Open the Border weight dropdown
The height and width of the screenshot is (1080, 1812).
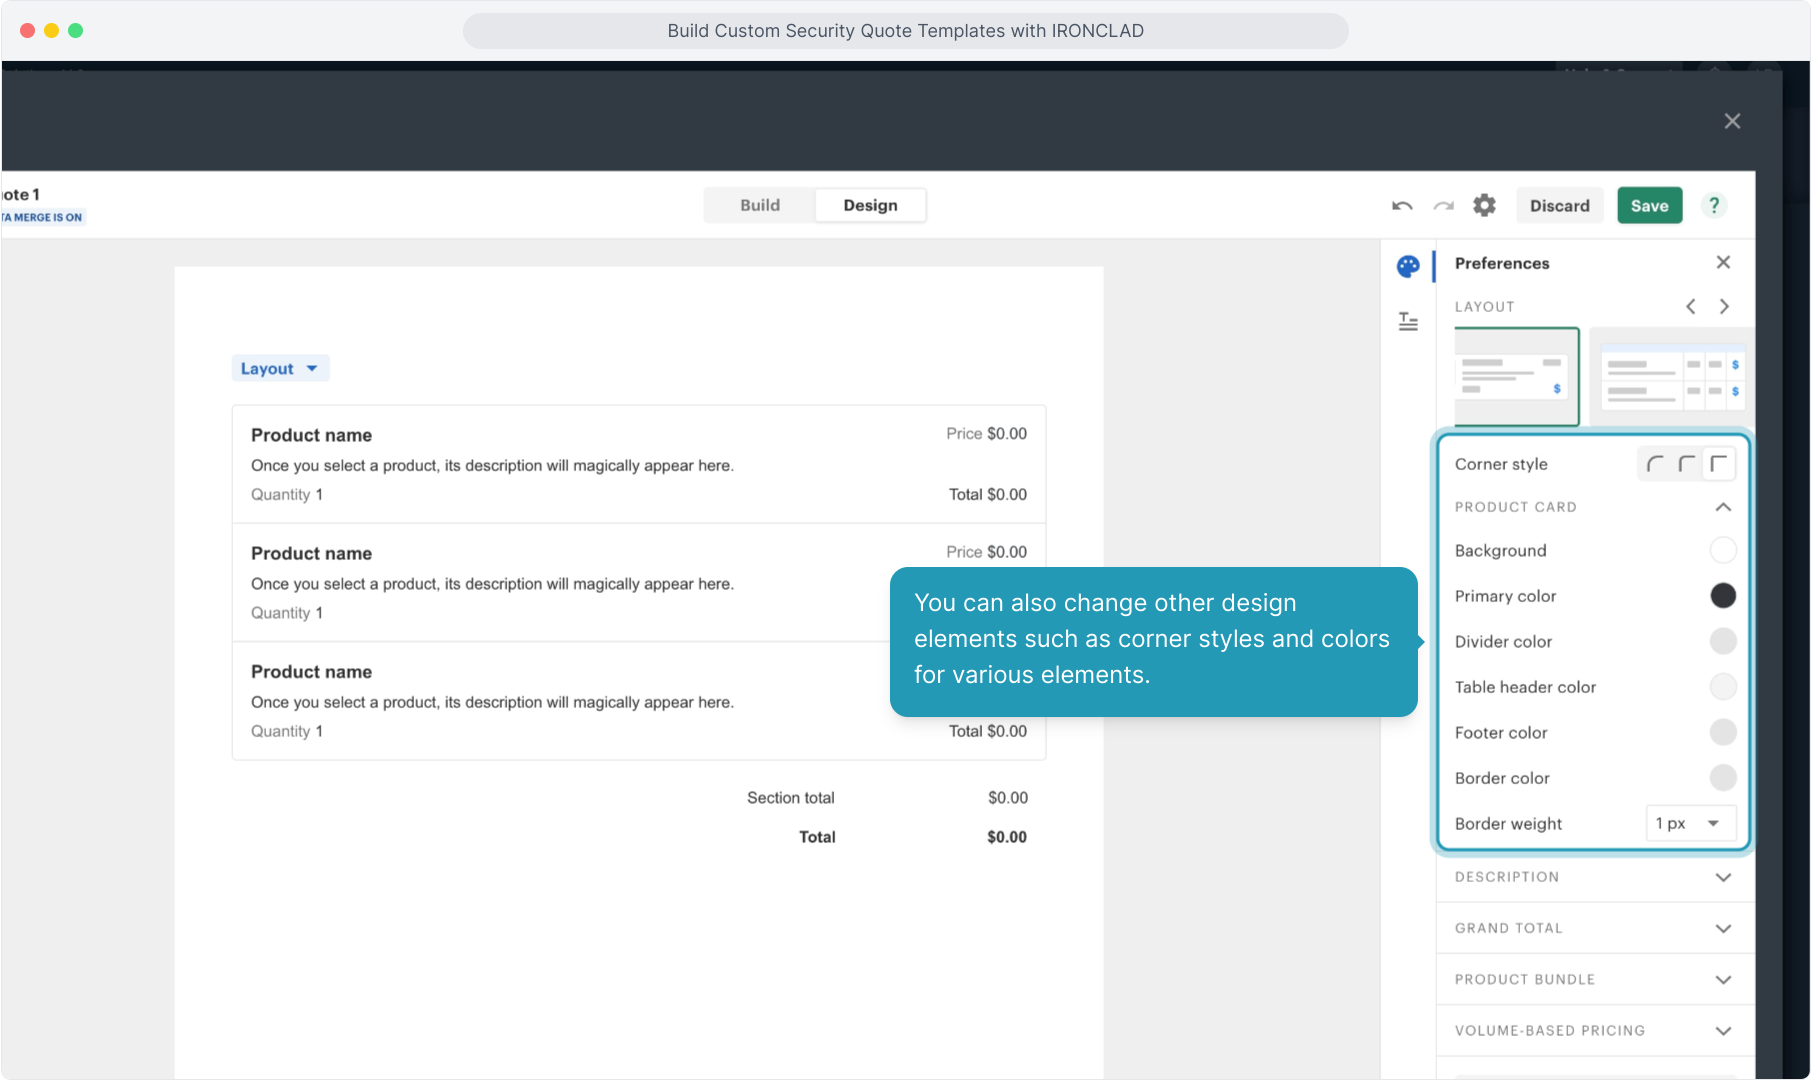pos(1690,824)
